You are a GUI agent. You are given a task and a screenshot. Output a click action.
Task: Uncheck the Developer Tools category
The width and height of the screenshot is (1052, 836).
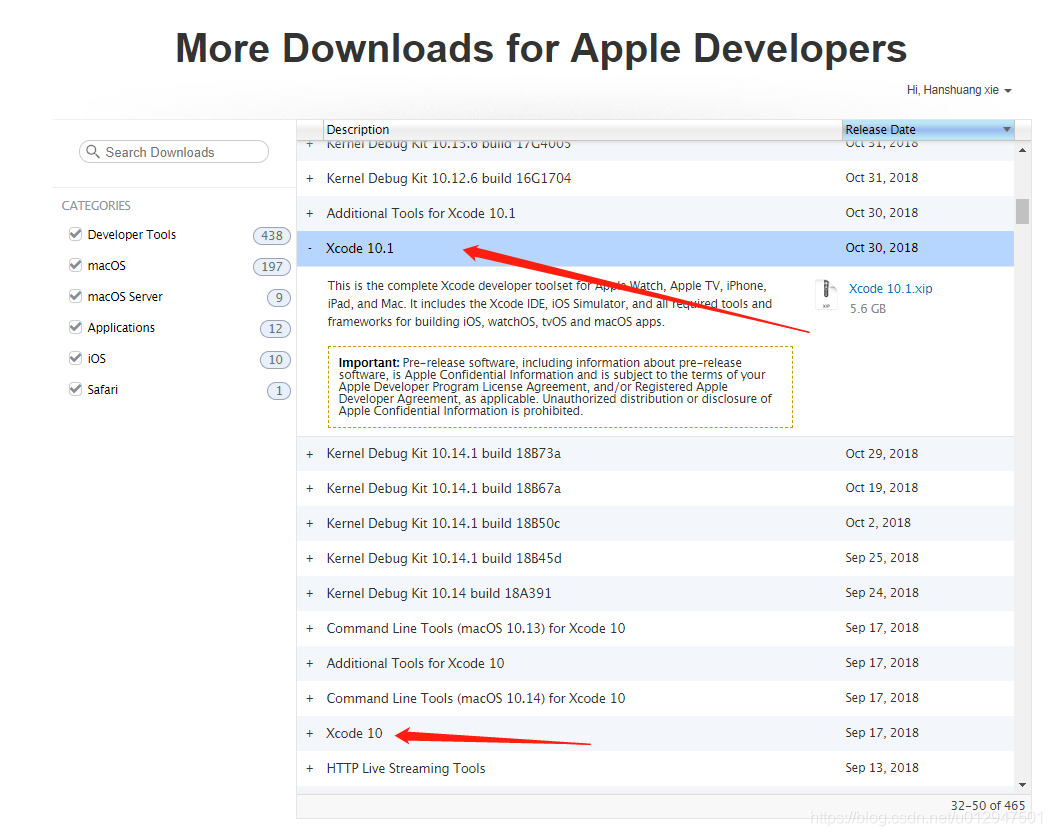(75, 233)
